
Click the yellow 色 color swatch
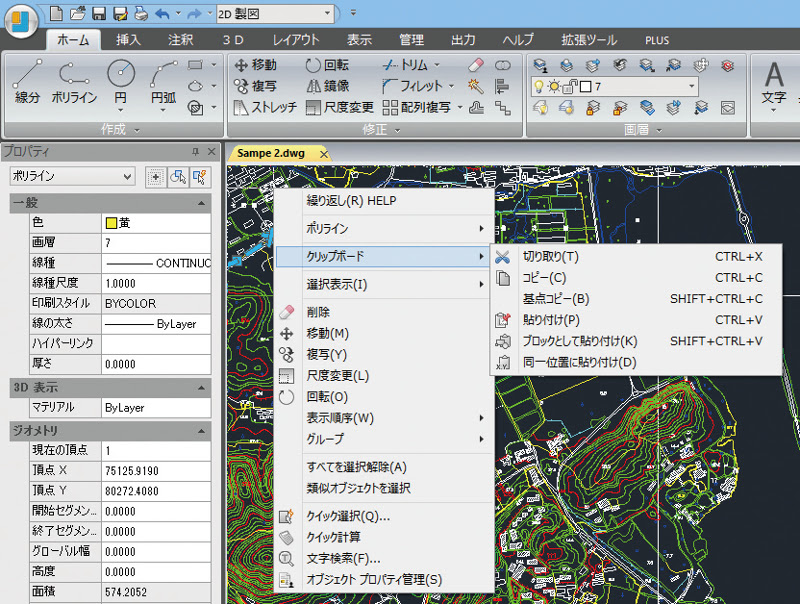[x=111, y=223]
